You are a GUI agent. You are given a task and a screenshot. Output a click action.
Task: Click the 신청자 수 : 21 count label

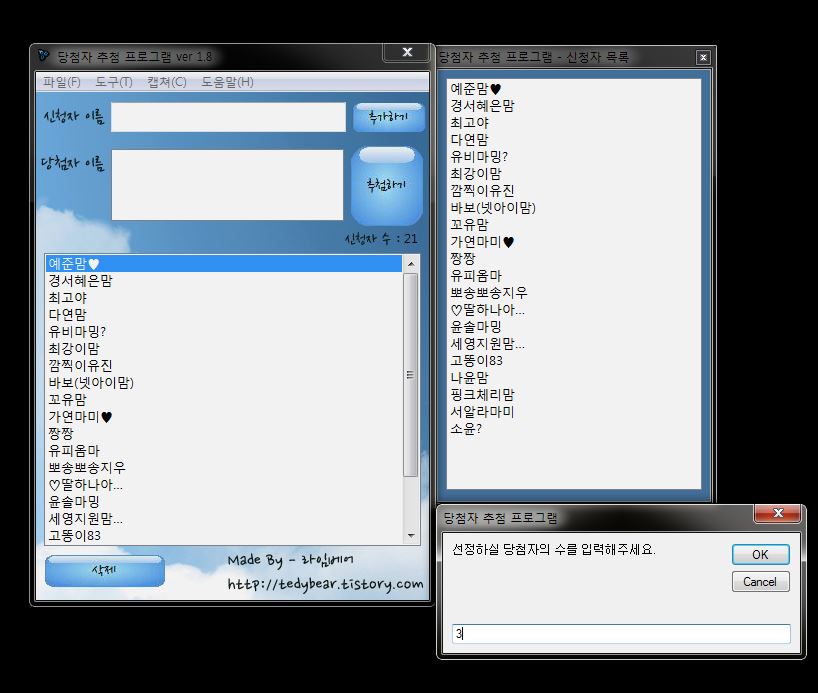point(381,239)
